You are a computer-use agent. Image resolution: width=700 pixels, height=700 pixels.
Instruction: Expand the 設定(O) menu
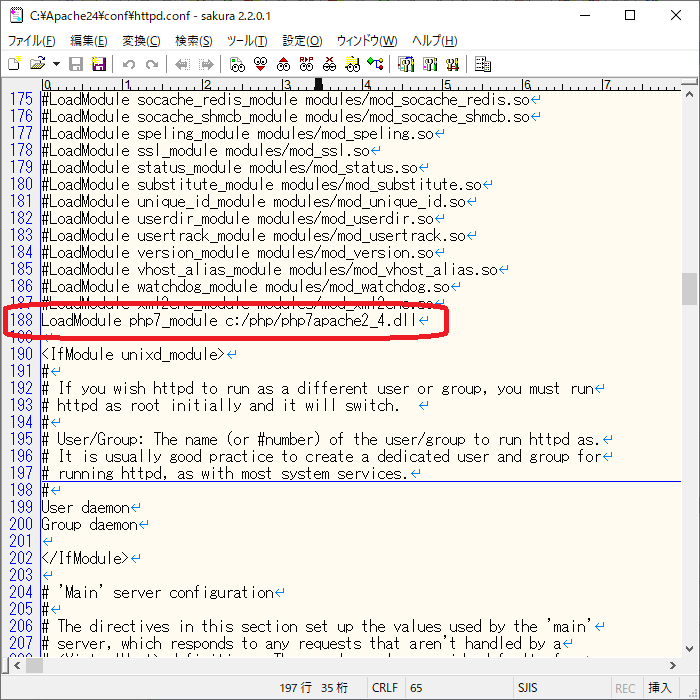pyautogui.click(x=302, y=41)
